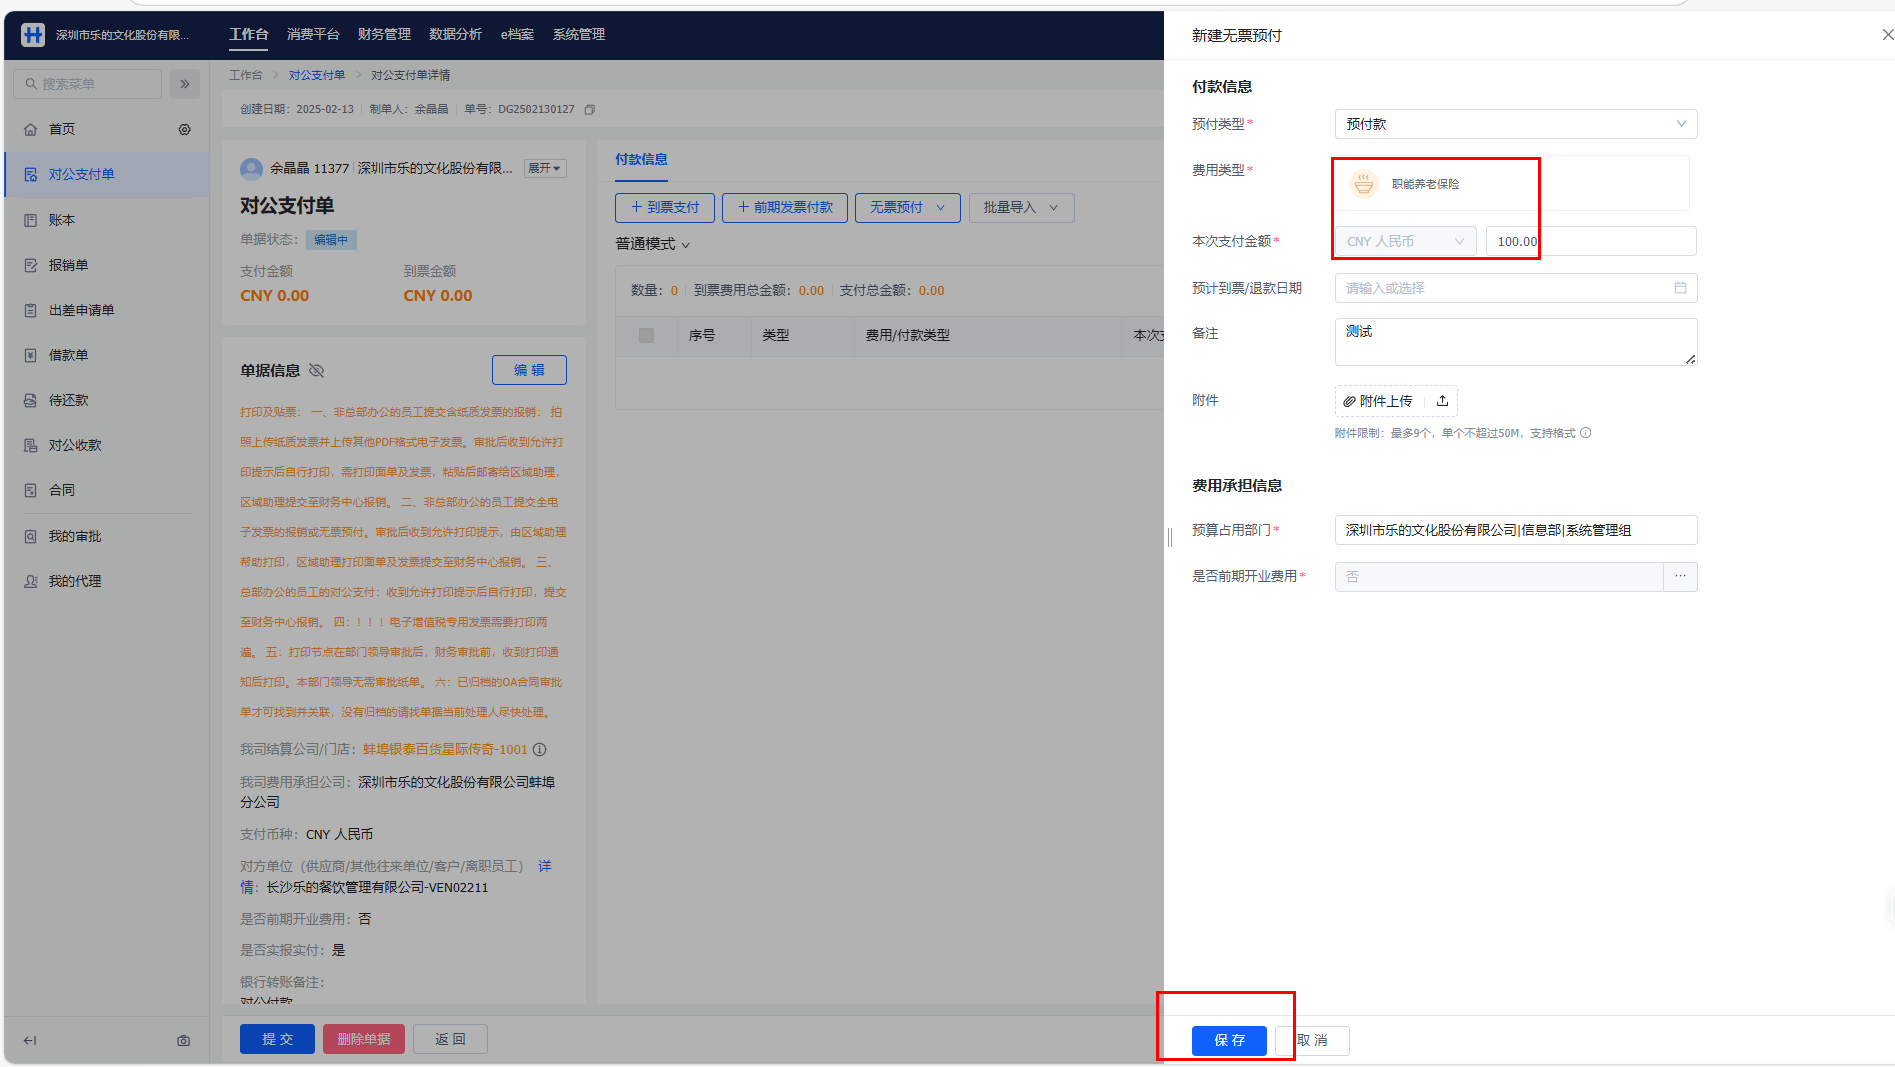
Task: Click the 对公收款 sidebar icon
Action: click(31, 445)
